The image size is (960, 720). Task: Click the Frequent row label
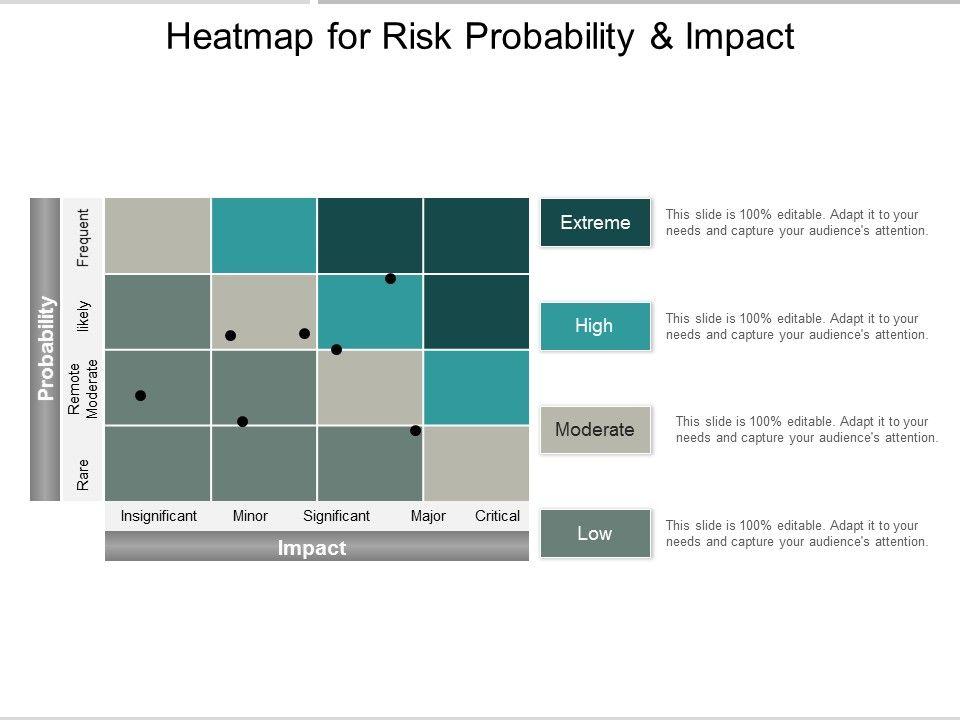[84, 237]
